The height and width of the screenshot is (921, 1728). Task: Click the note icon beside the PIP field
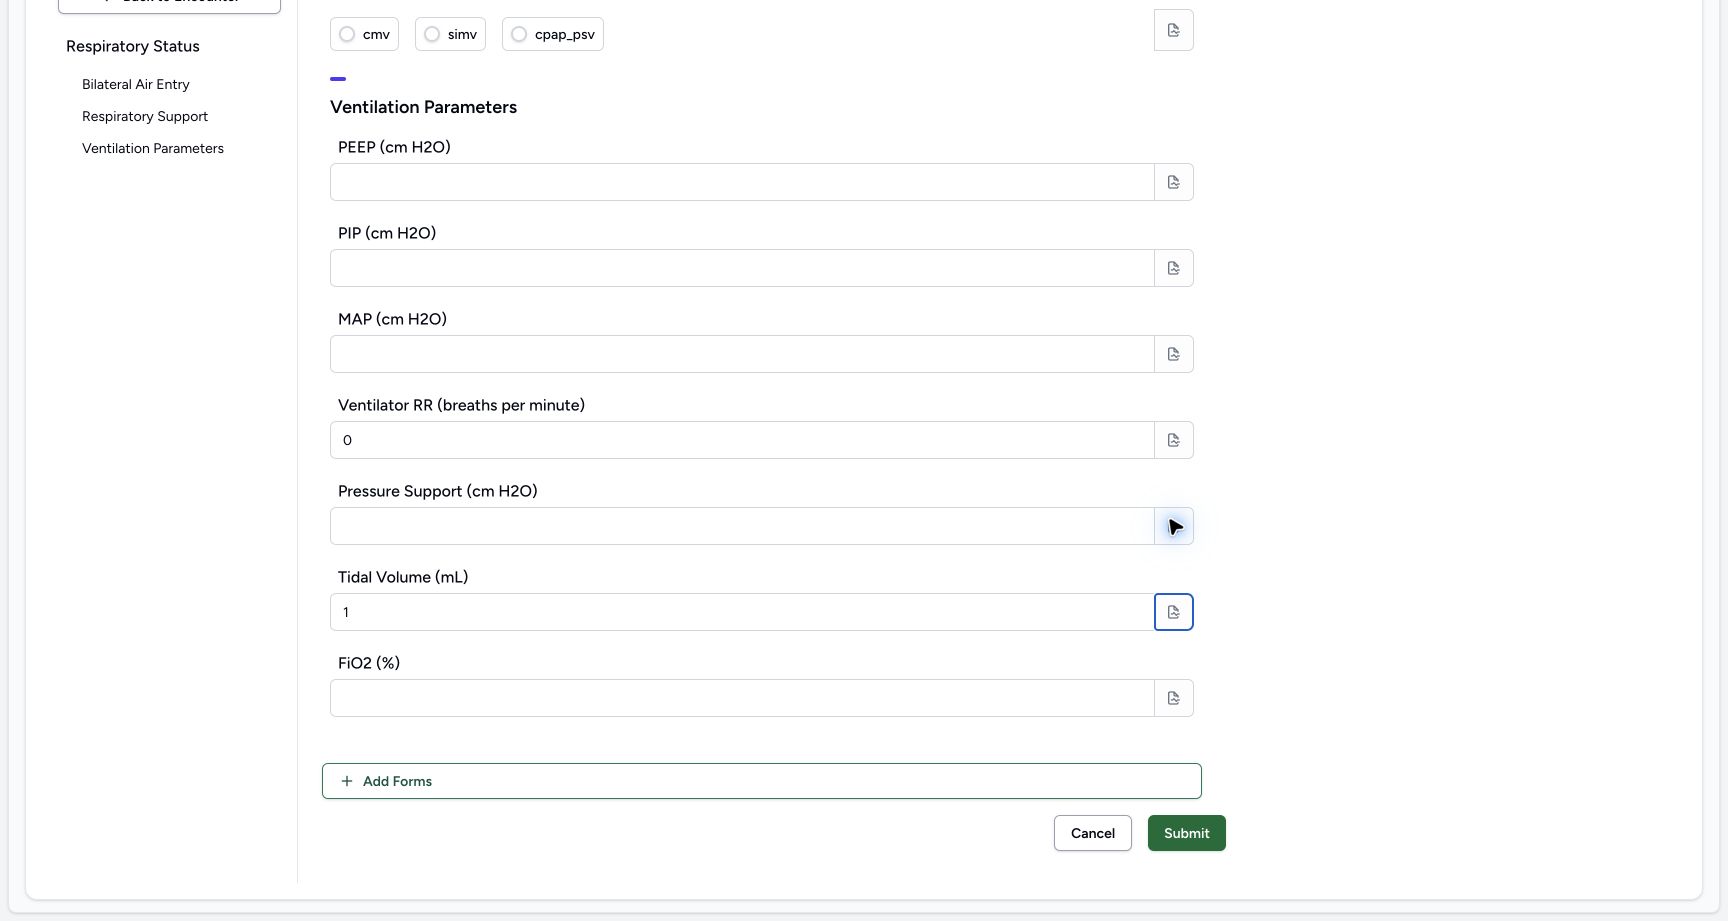click(1174, 268)
